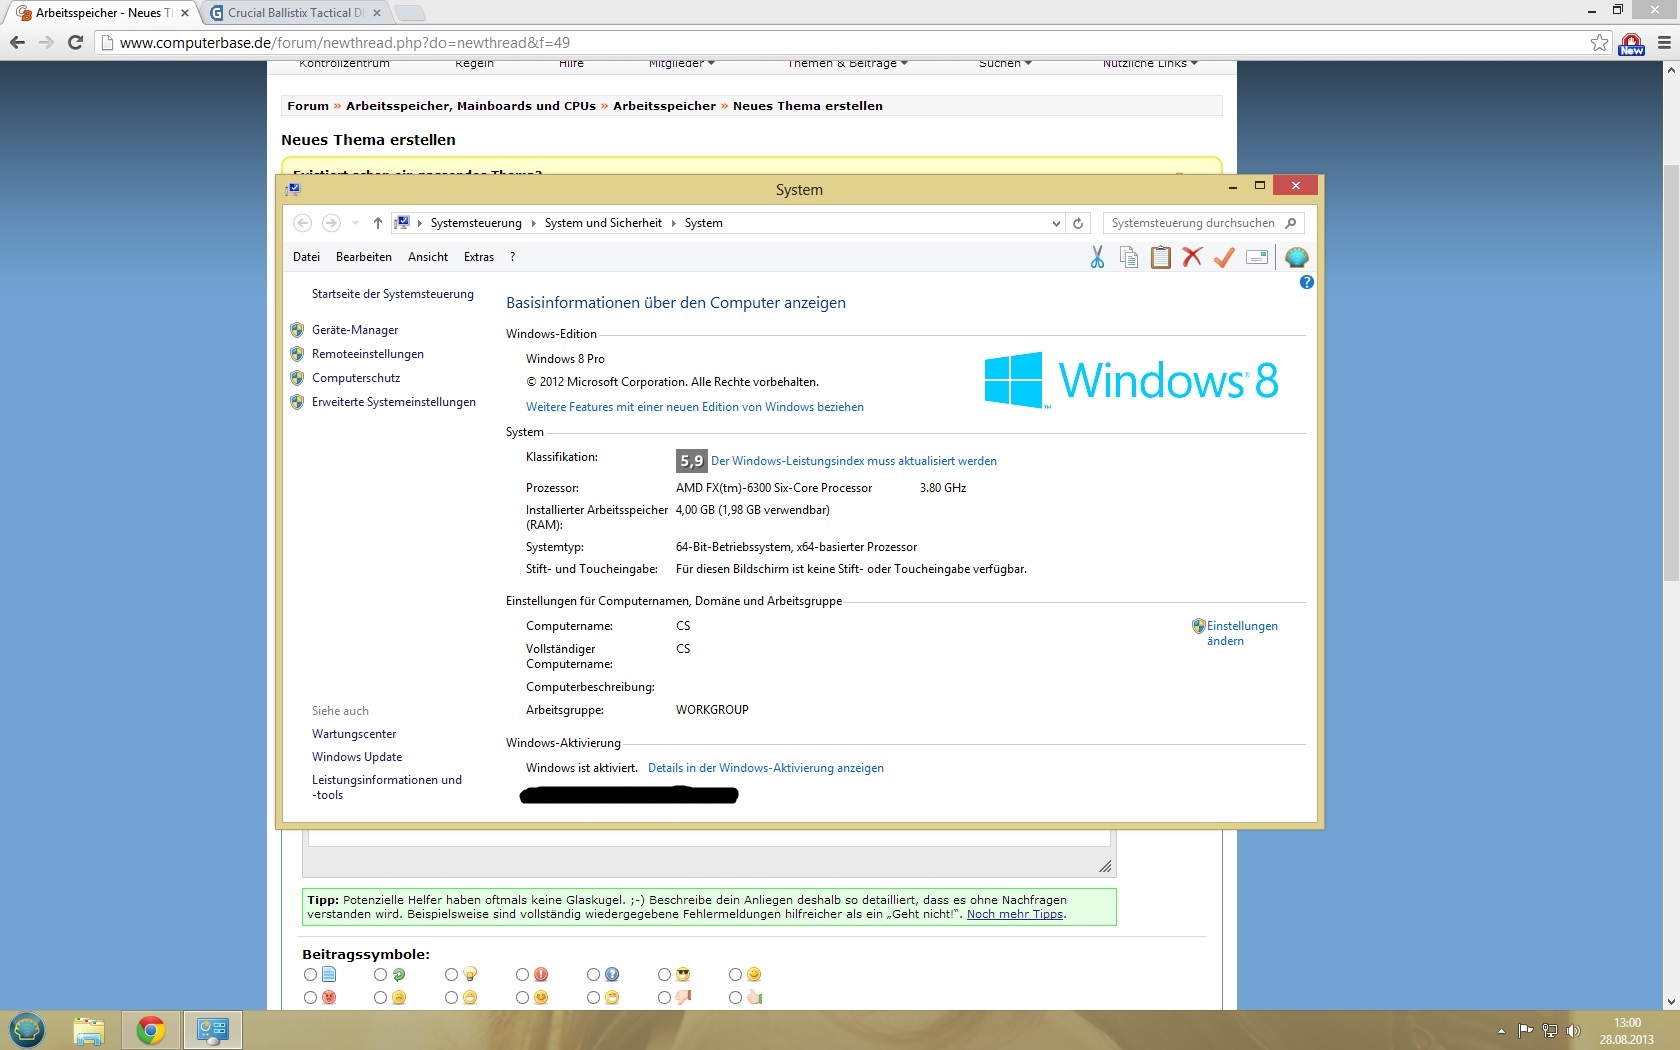Viewport: 1680px width, 1050px height.
Task: Bookmark this page with the star icon
Action: [x=1600, y=42]
